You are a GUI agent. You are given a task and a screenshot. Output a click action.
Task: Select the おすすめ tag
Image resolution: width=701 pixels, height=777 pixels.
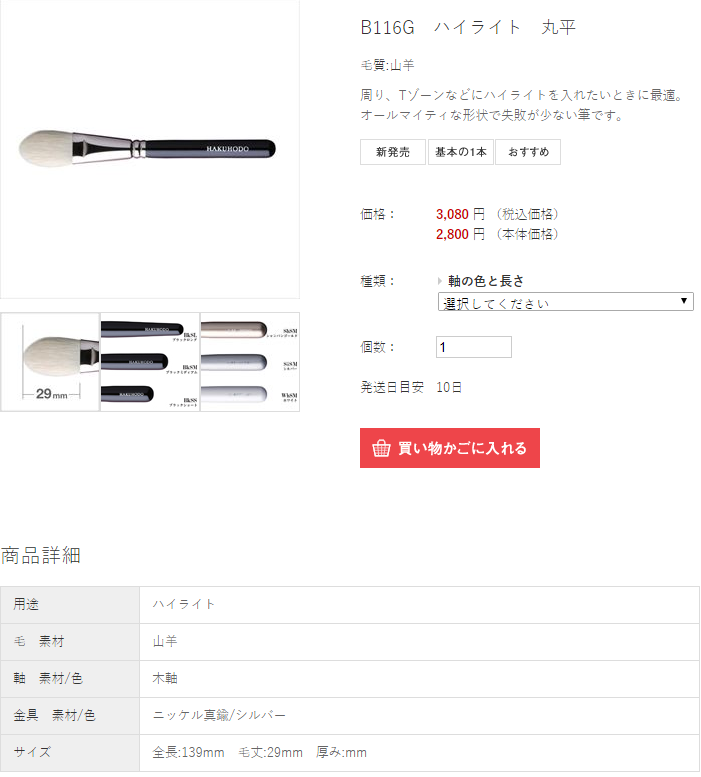click(x=528, y=152)
